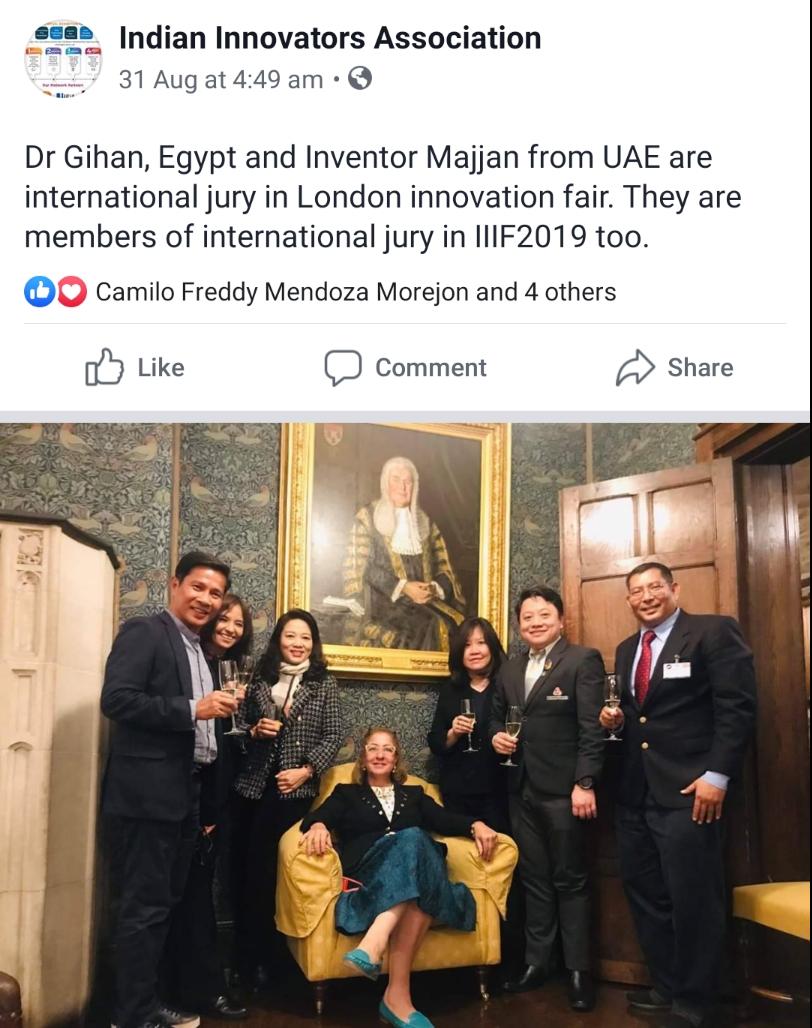Screen dimensions: 812x1028
Task: Tap the Share text label
Action: tap(700, 368)
